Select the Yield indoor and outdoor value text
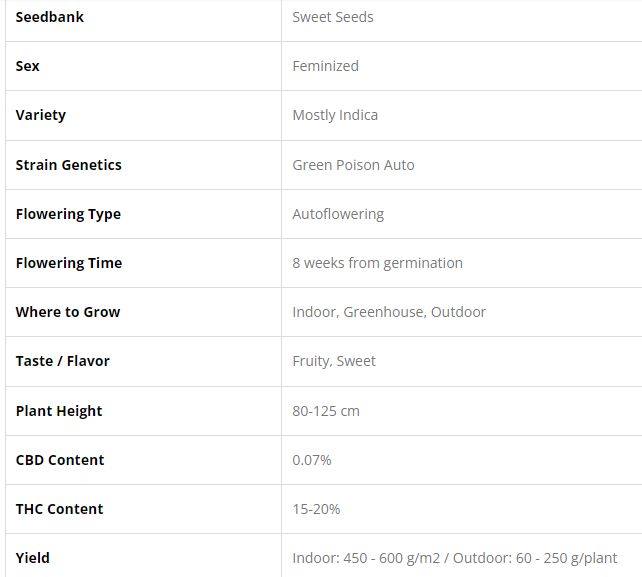 (x=455, y=558)
